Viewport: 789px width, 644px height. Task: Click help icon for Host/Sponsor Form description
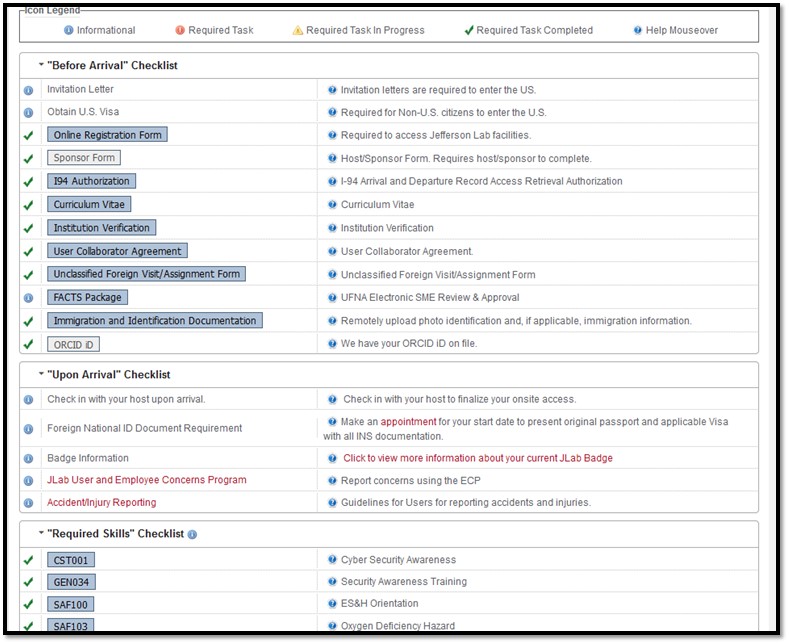coord(332,158)
